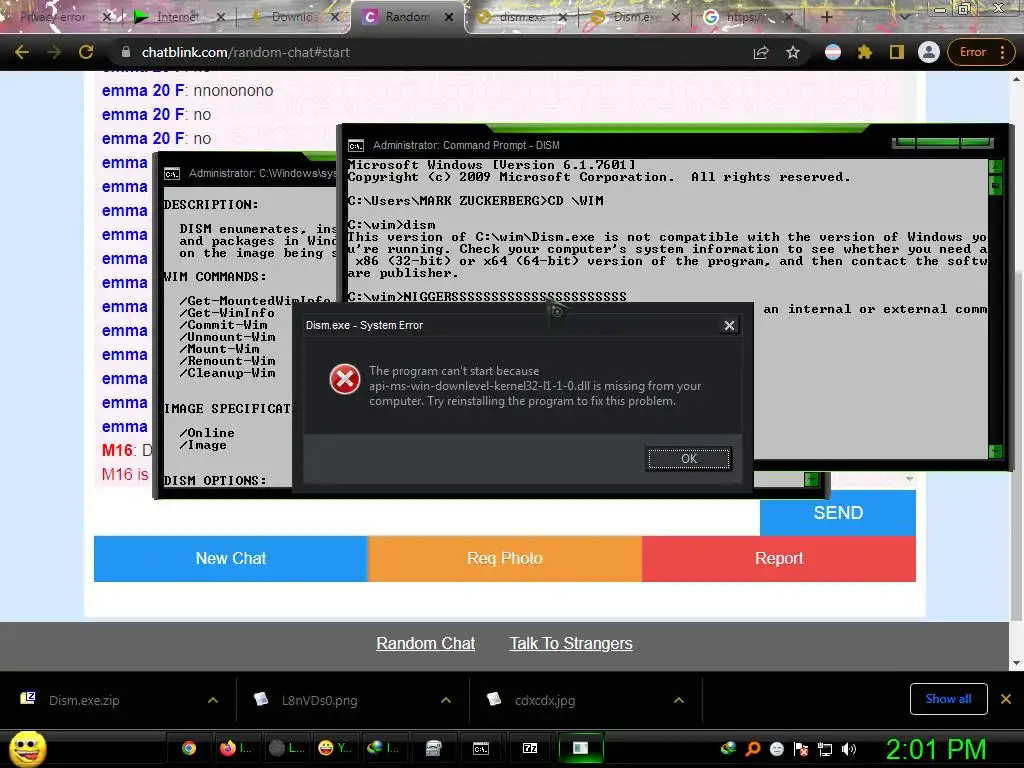Reload the chatblink page
The height and width of the screenshot is (768, 1024).
(86, 52)
